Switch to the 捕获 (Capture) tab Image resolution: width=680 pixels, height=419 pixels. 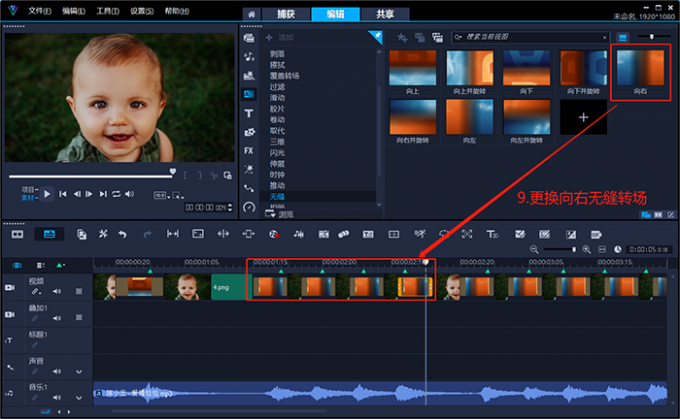click(x=286, y=14)
